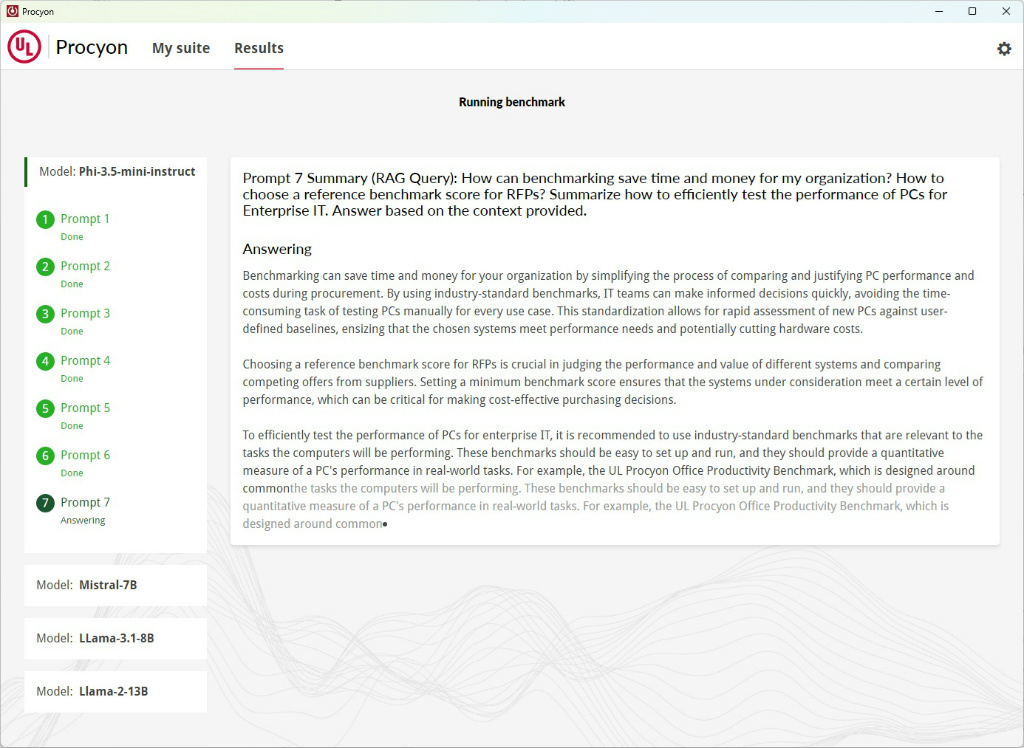This screenshot has height=748, width=1024.
Task: Maximize the Procyon window
Action: click(972, 11)
